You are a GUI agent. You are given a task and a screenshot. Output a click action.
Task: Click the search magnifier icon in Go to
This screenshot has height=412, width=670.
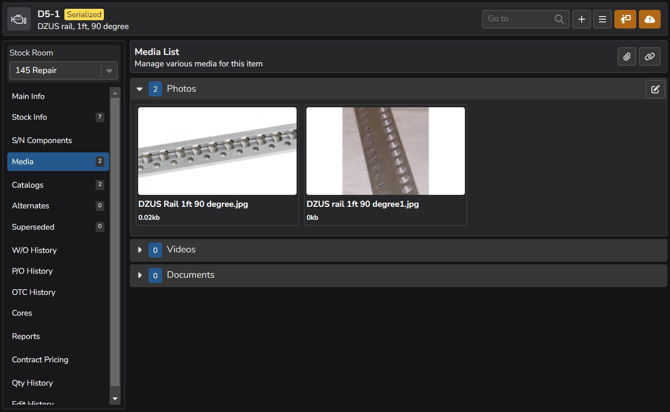coord(558,19)
